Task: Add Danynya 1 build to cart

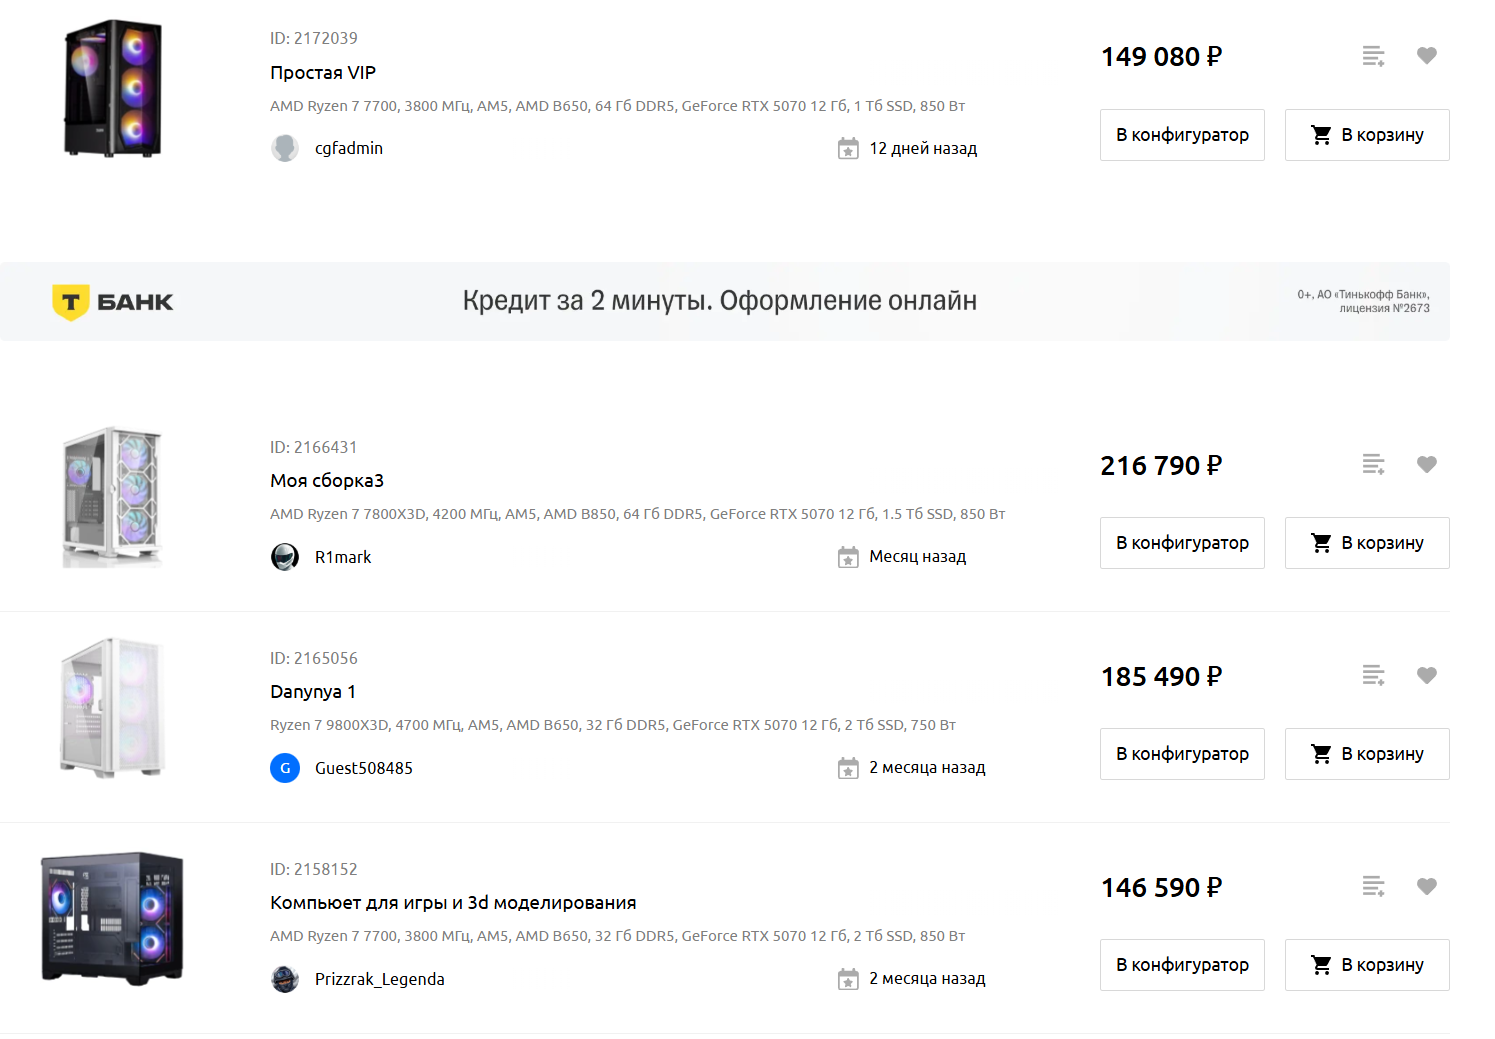Action: pos(1366,754)
